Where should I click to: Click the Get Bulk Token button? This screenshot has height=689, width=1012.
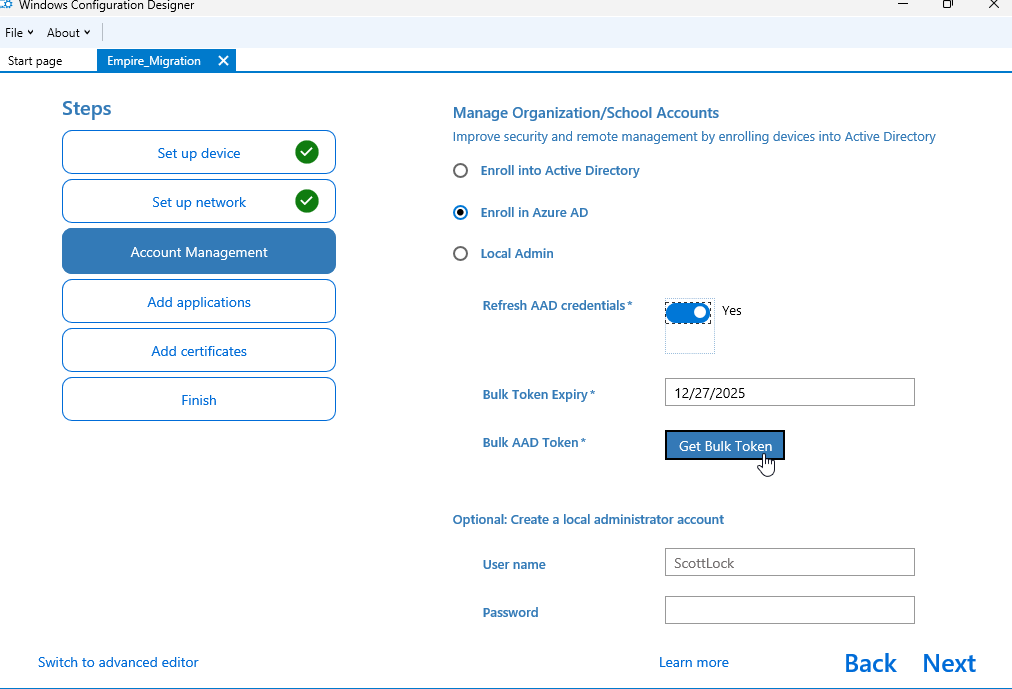(x=724, y=445)
